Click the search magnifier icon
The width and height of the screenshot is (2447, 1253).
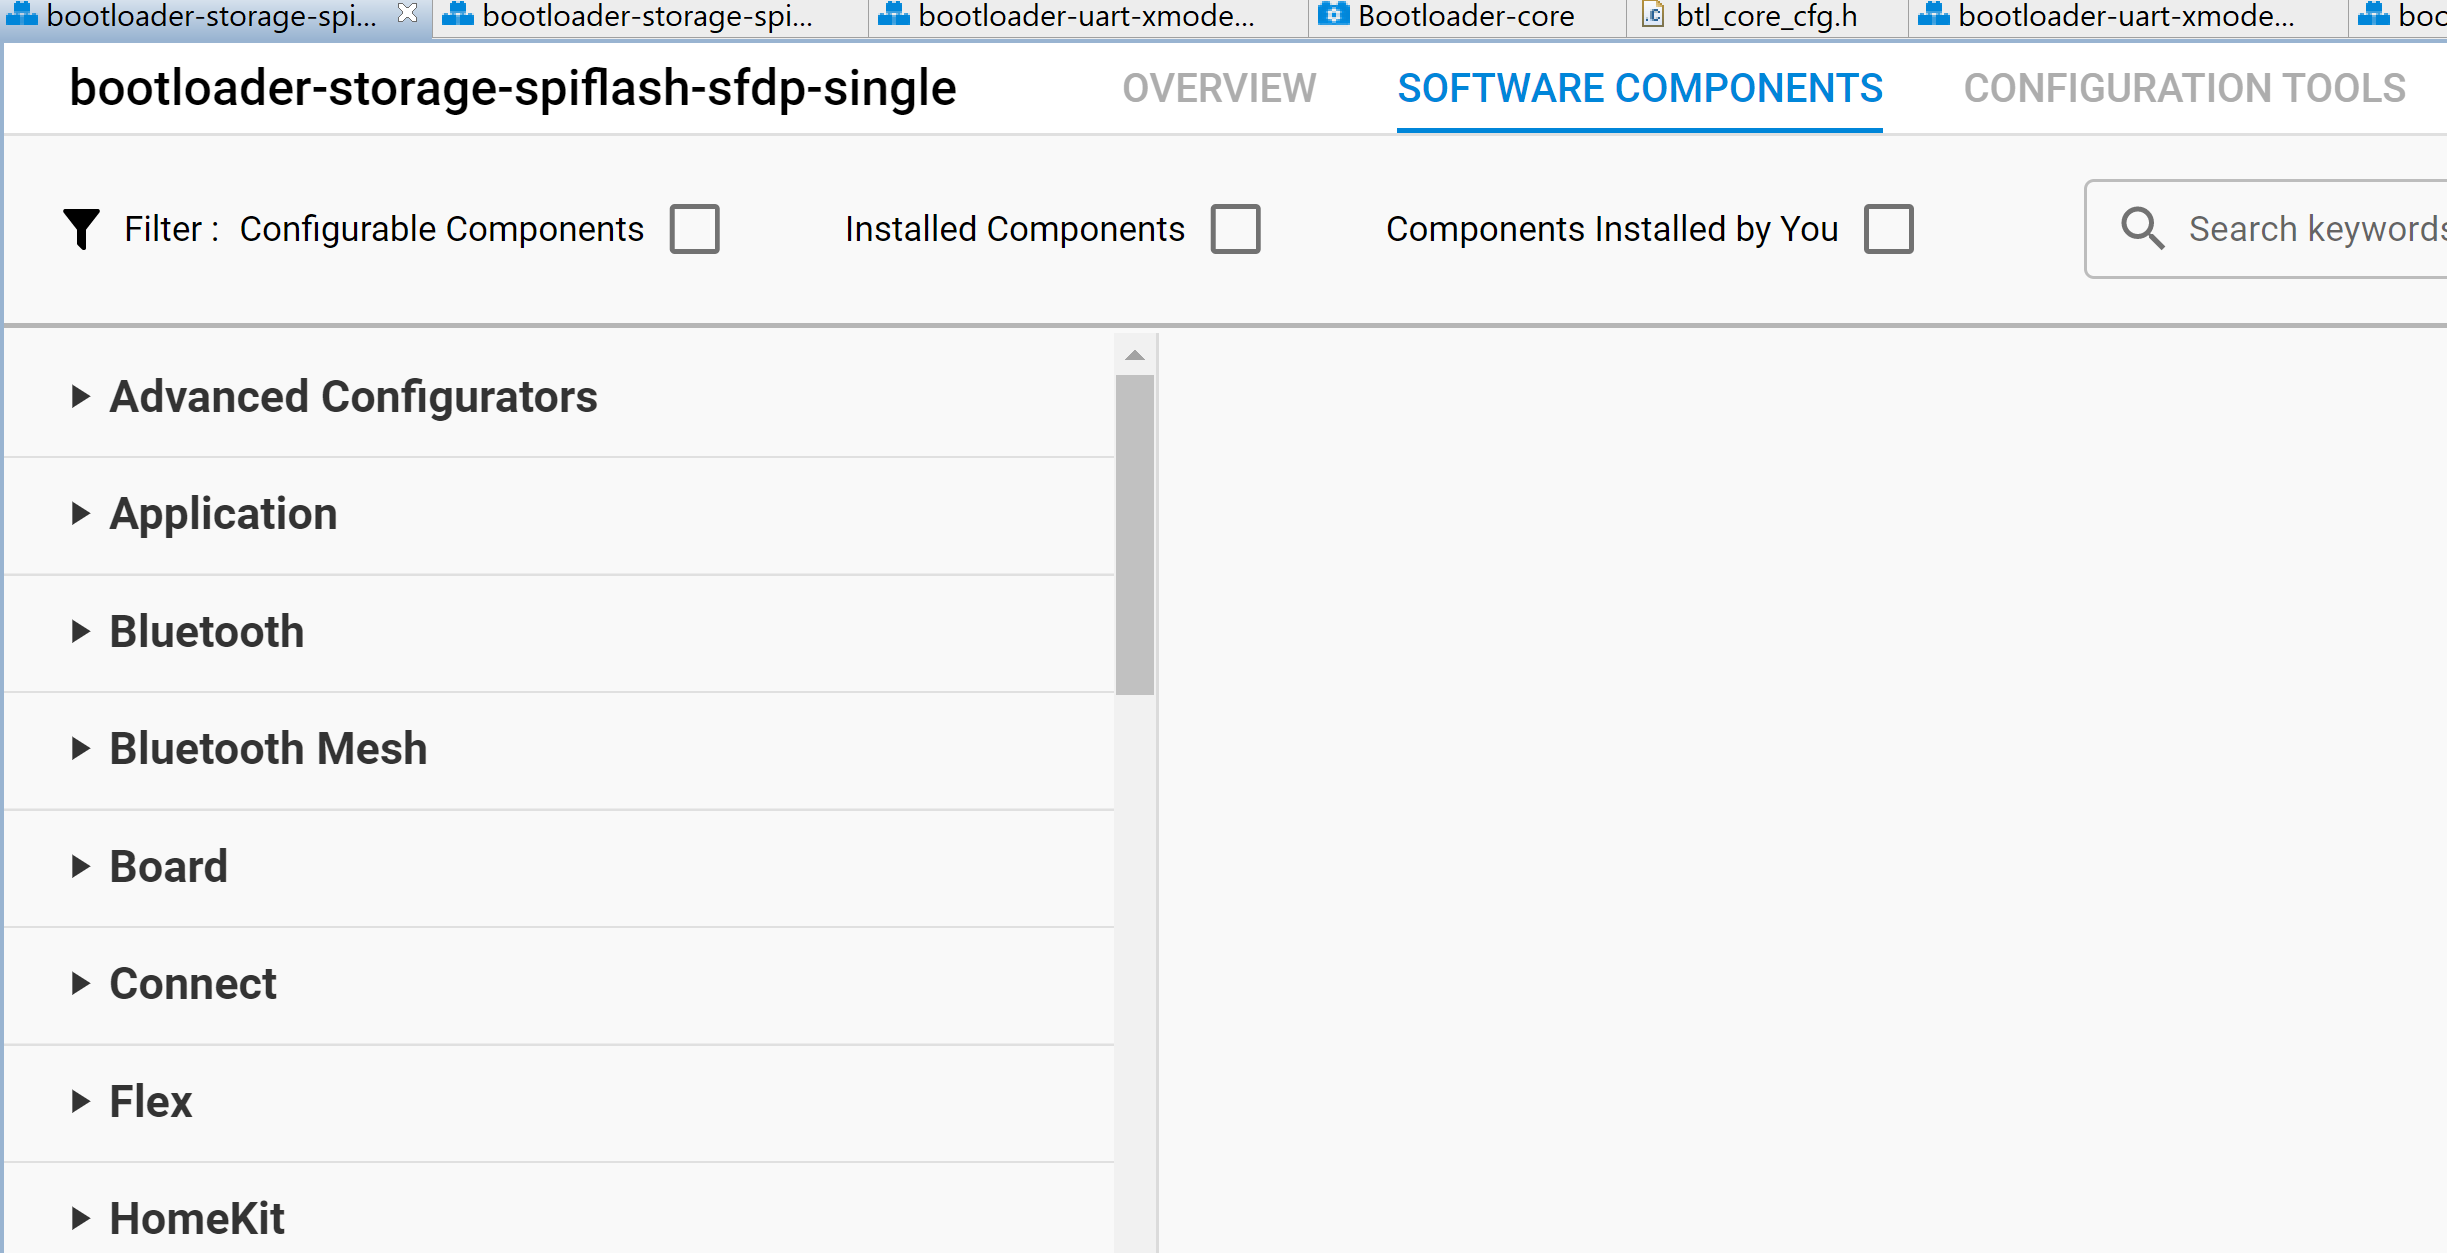2141,229
